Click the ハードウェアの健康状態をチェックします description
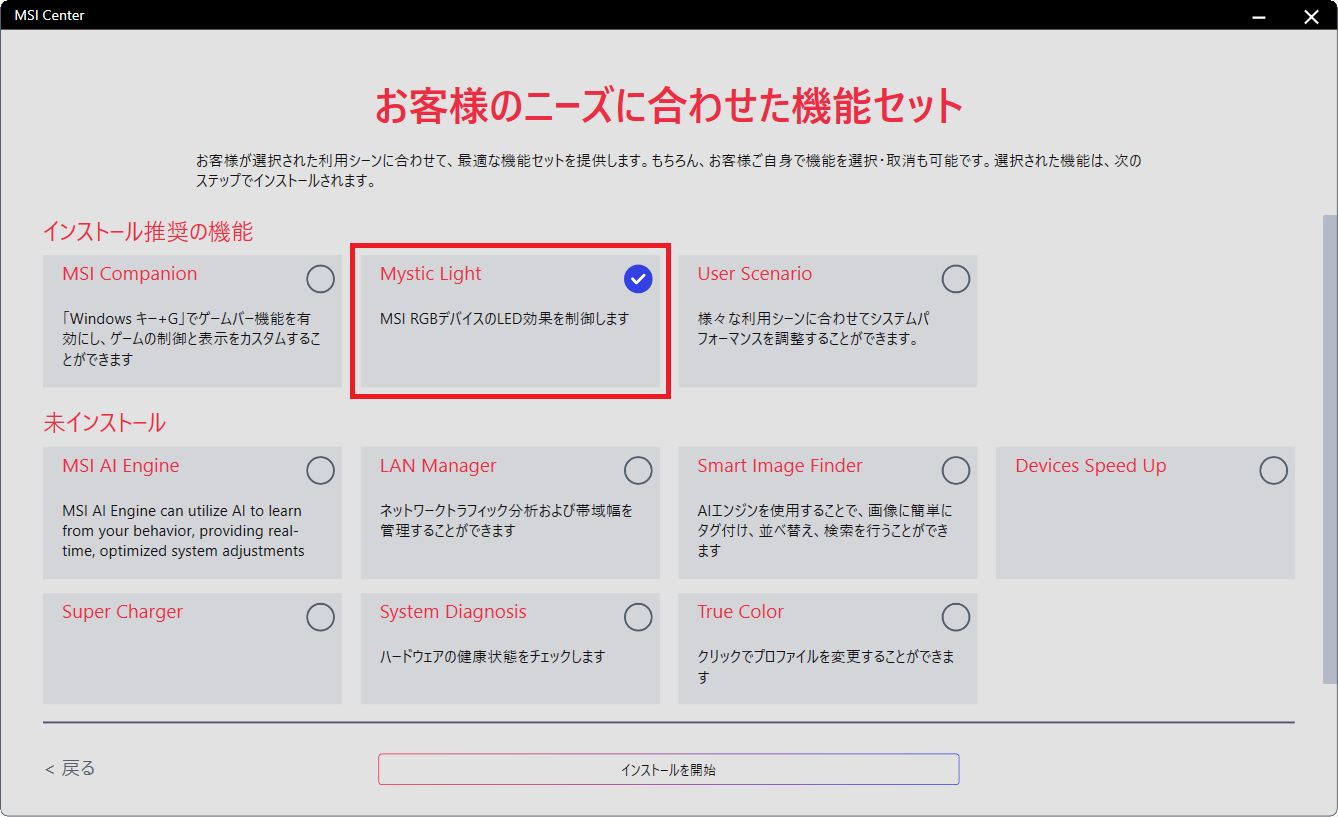 click(493, 657)
